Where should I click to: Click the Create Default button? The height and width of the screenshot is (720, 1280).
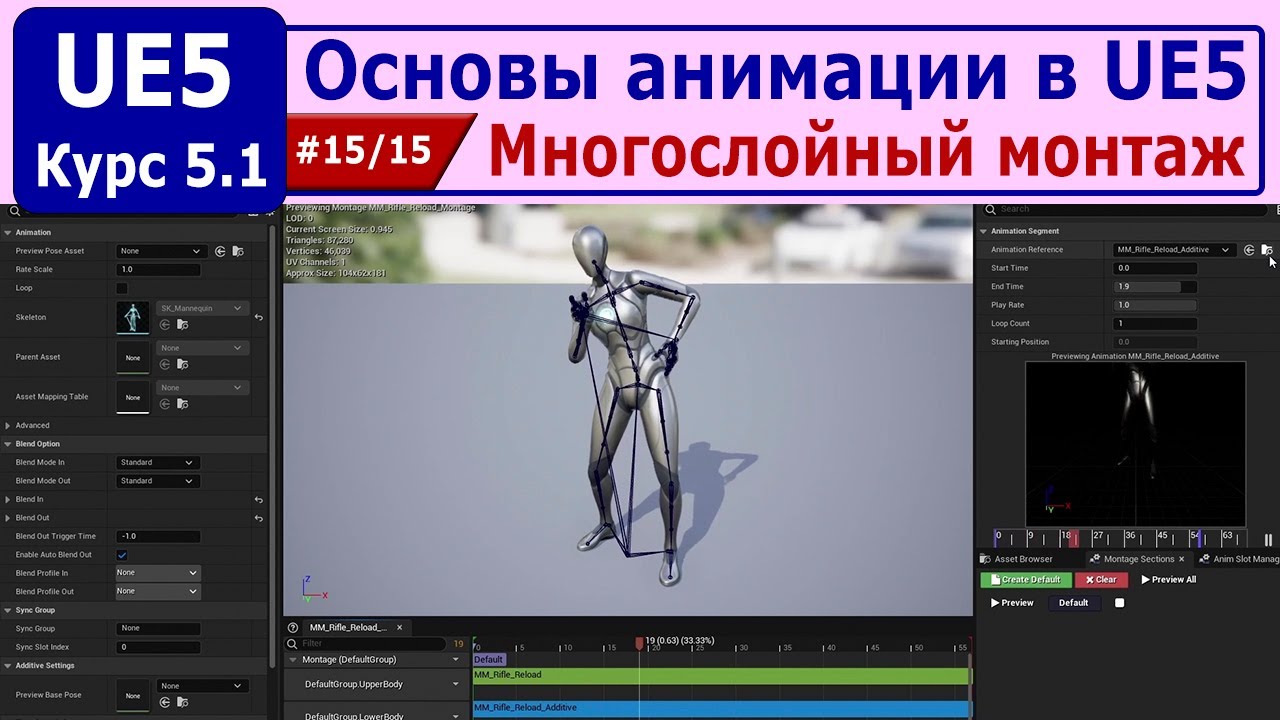1025,580
